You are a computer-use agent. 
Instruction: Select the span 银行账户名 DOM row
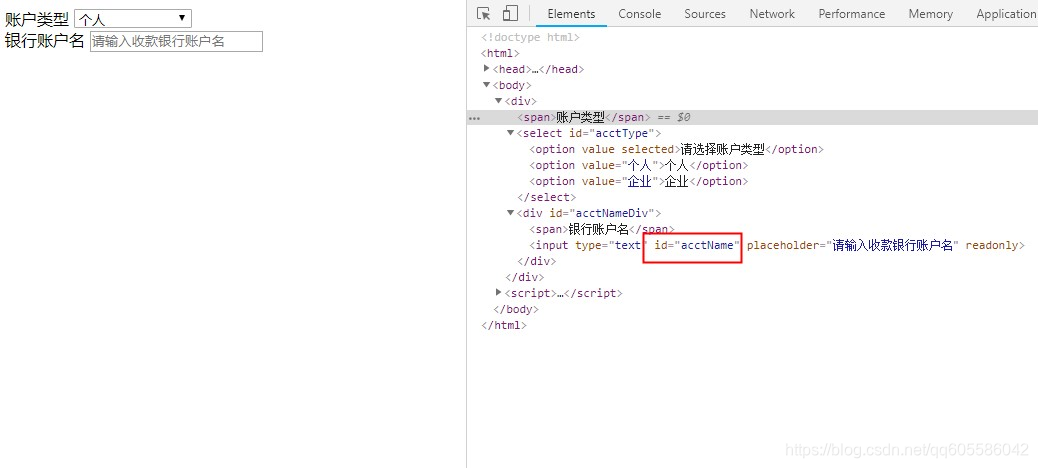[602, 229]
